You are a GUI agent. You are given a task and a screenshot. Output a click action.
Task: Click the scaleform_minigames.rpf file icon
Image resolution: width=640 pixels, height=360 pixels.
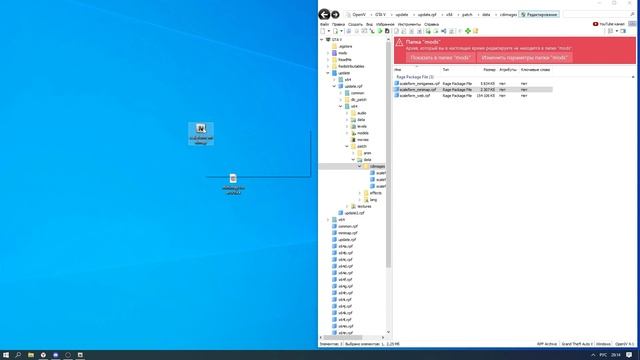[x=396, y=83]
